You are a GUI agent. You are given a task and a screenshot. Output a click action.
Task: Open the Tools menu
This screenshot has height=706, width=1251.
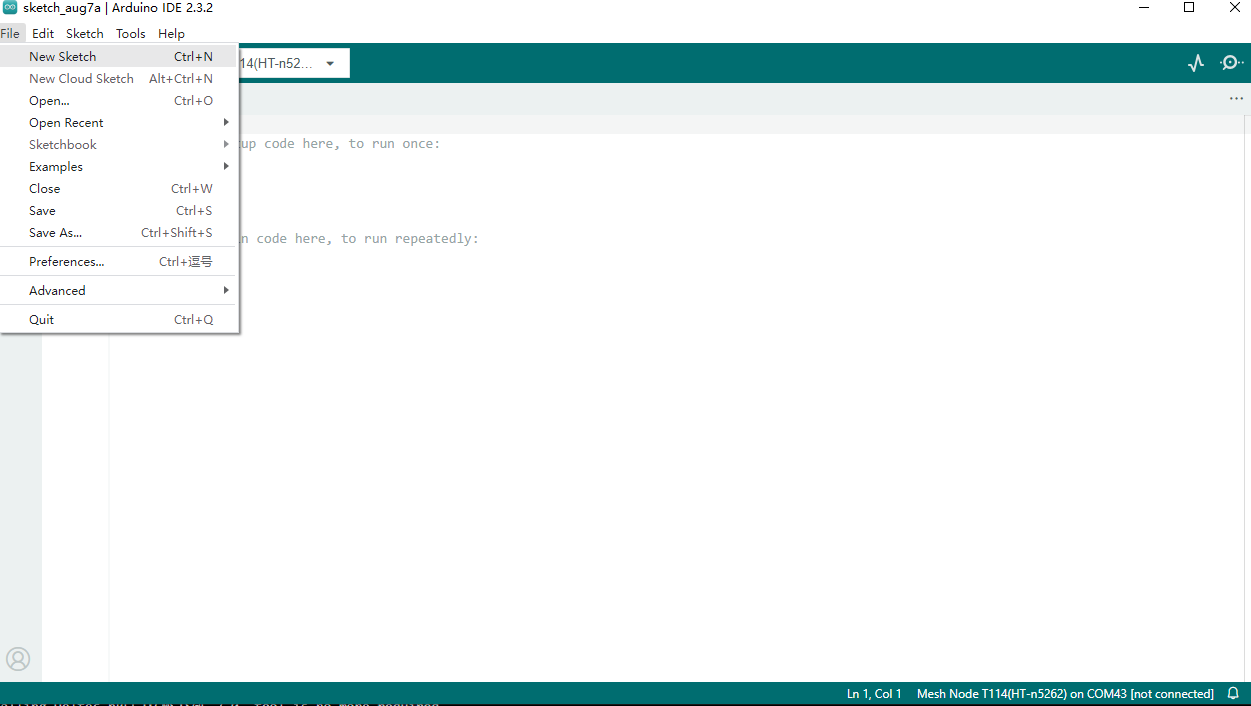pos(131,34)
